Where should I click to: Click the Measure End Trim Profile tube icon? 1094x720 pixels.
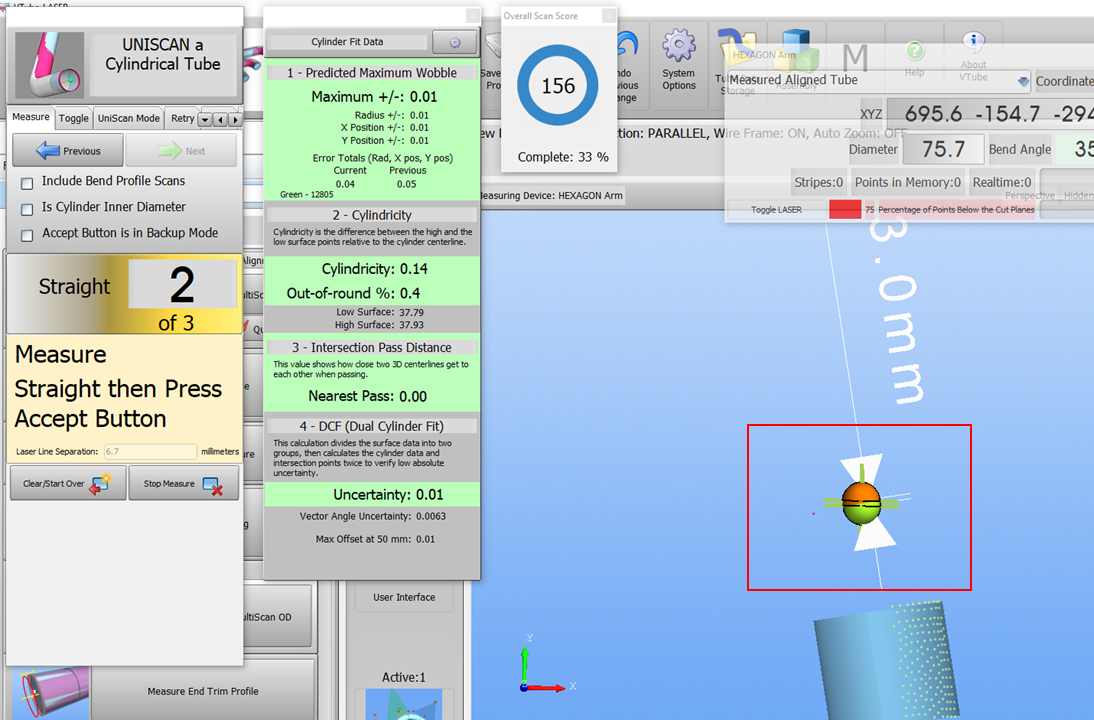[x=51, y=691]
